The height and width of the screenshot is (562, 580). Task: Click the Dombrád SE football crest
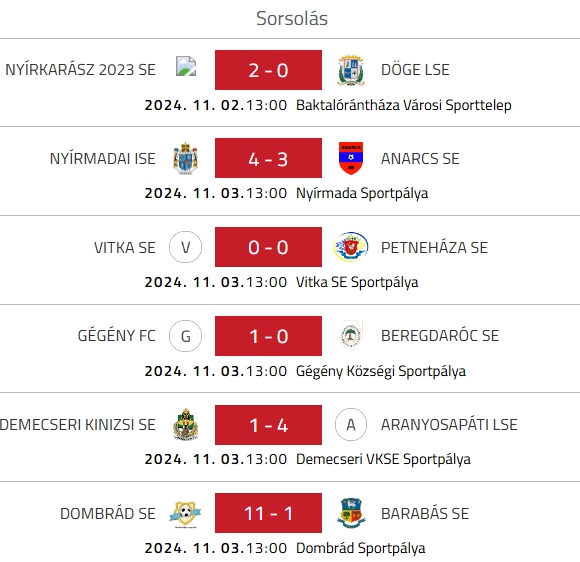(x=185, y=514)
